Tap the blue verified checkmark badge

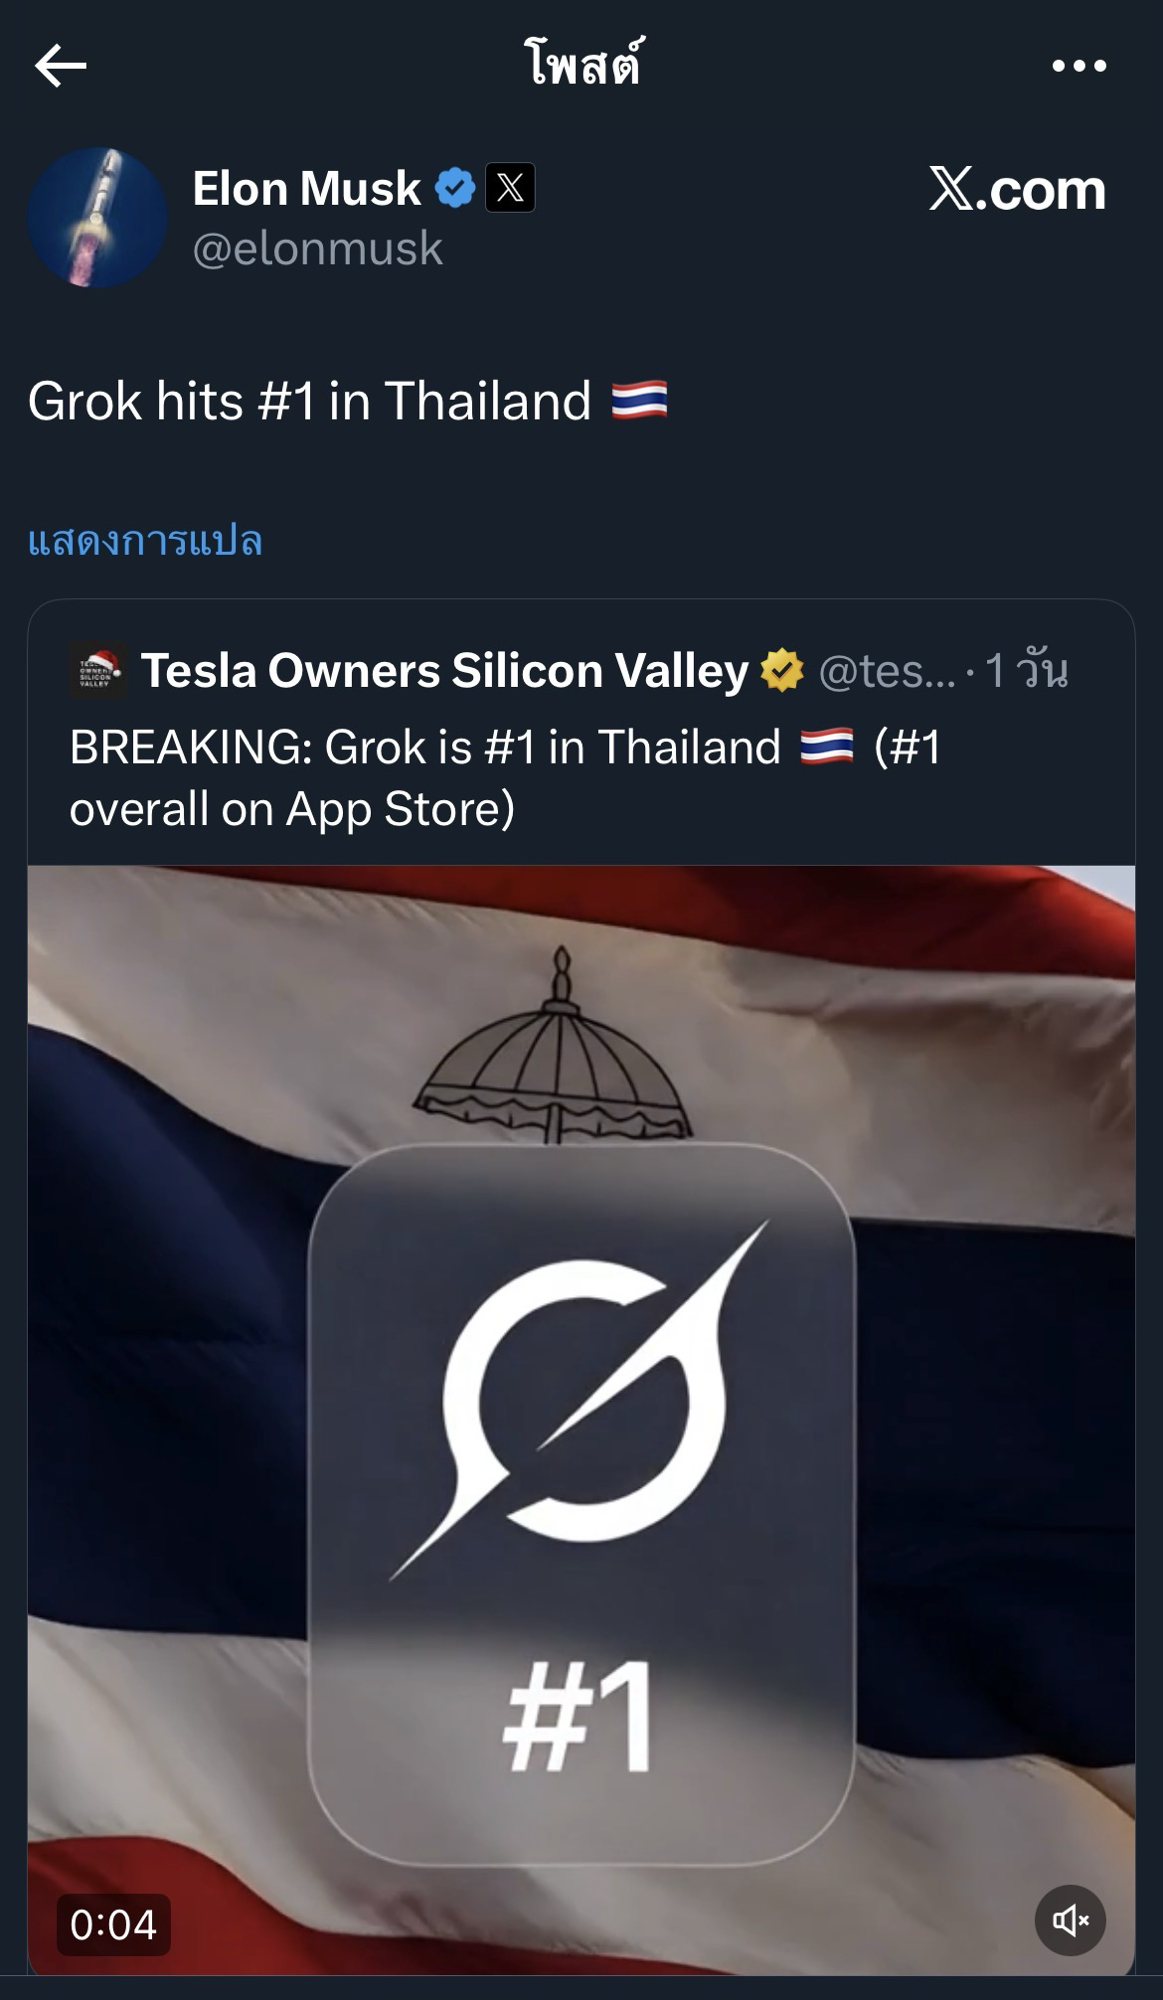click(x=455, y=188)
